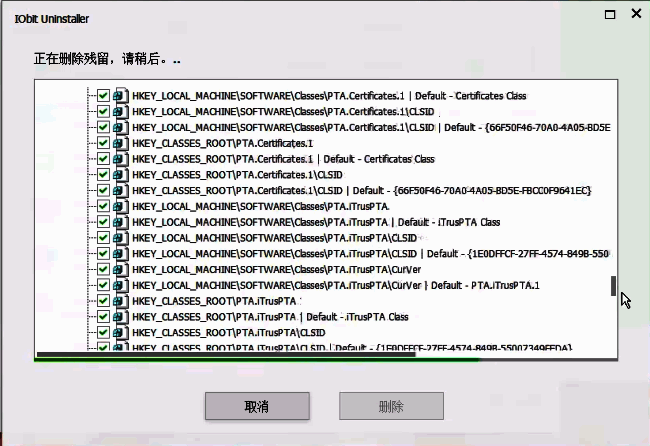Click registry icon of HKEY_LOCAL_MACHINE Certificates.1 Default Certificates Class
The height and width of the screenshot is (446, 650).
coord(121,96)
